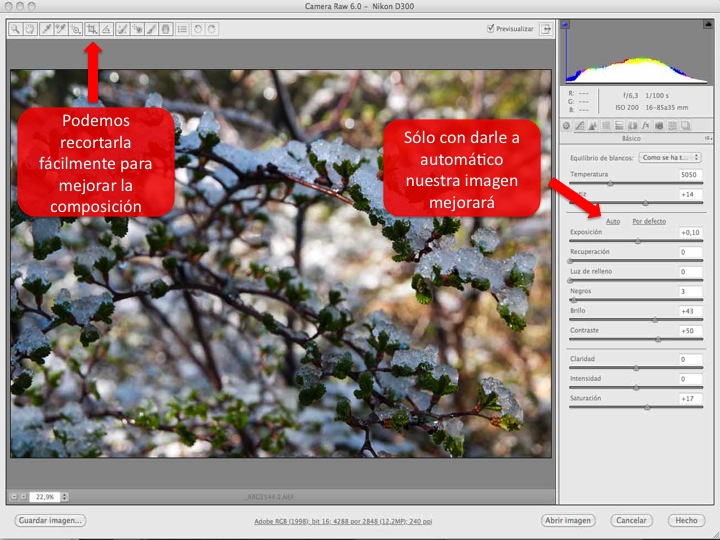Viewport: 720px width, 540px height.
Task: Toggle shadow clipping warning in histogram
Action: pyautogui.click(x=566, y=25)
